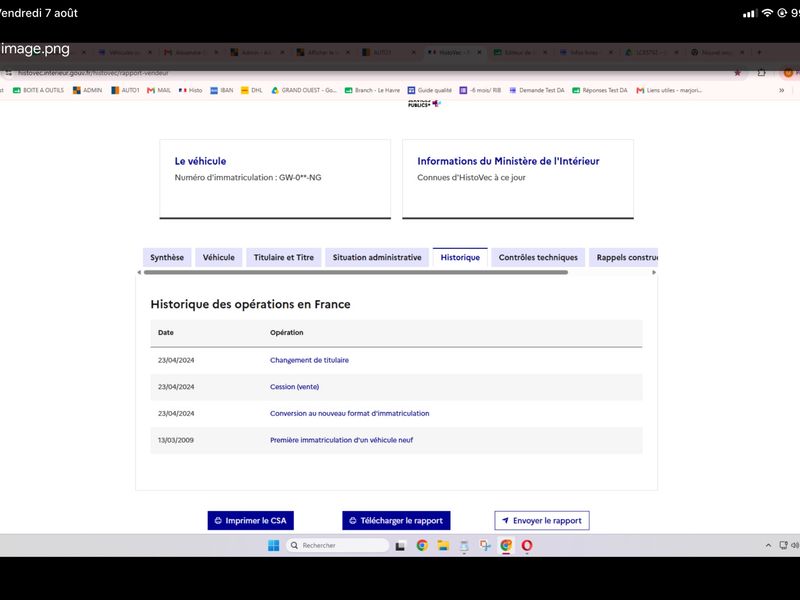Open the -6 mois/ RIB bookmark
Viewport: 800px width, 600px height.
click(480, 90)
